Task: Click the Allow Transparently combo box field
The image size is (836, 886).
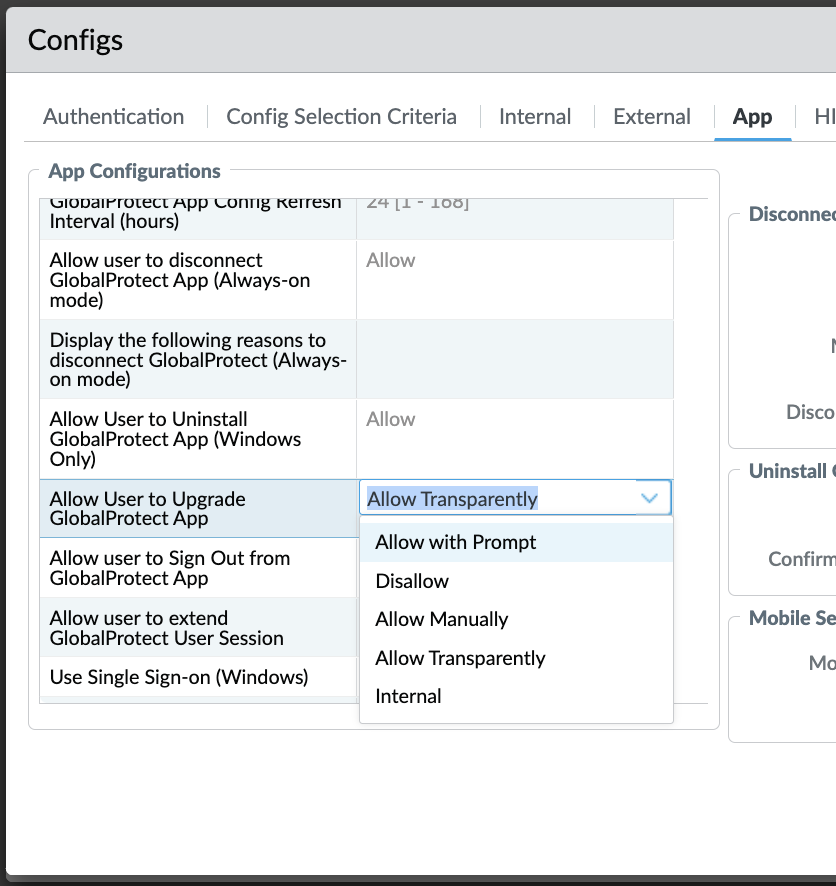Action: [x=515, y=498]
